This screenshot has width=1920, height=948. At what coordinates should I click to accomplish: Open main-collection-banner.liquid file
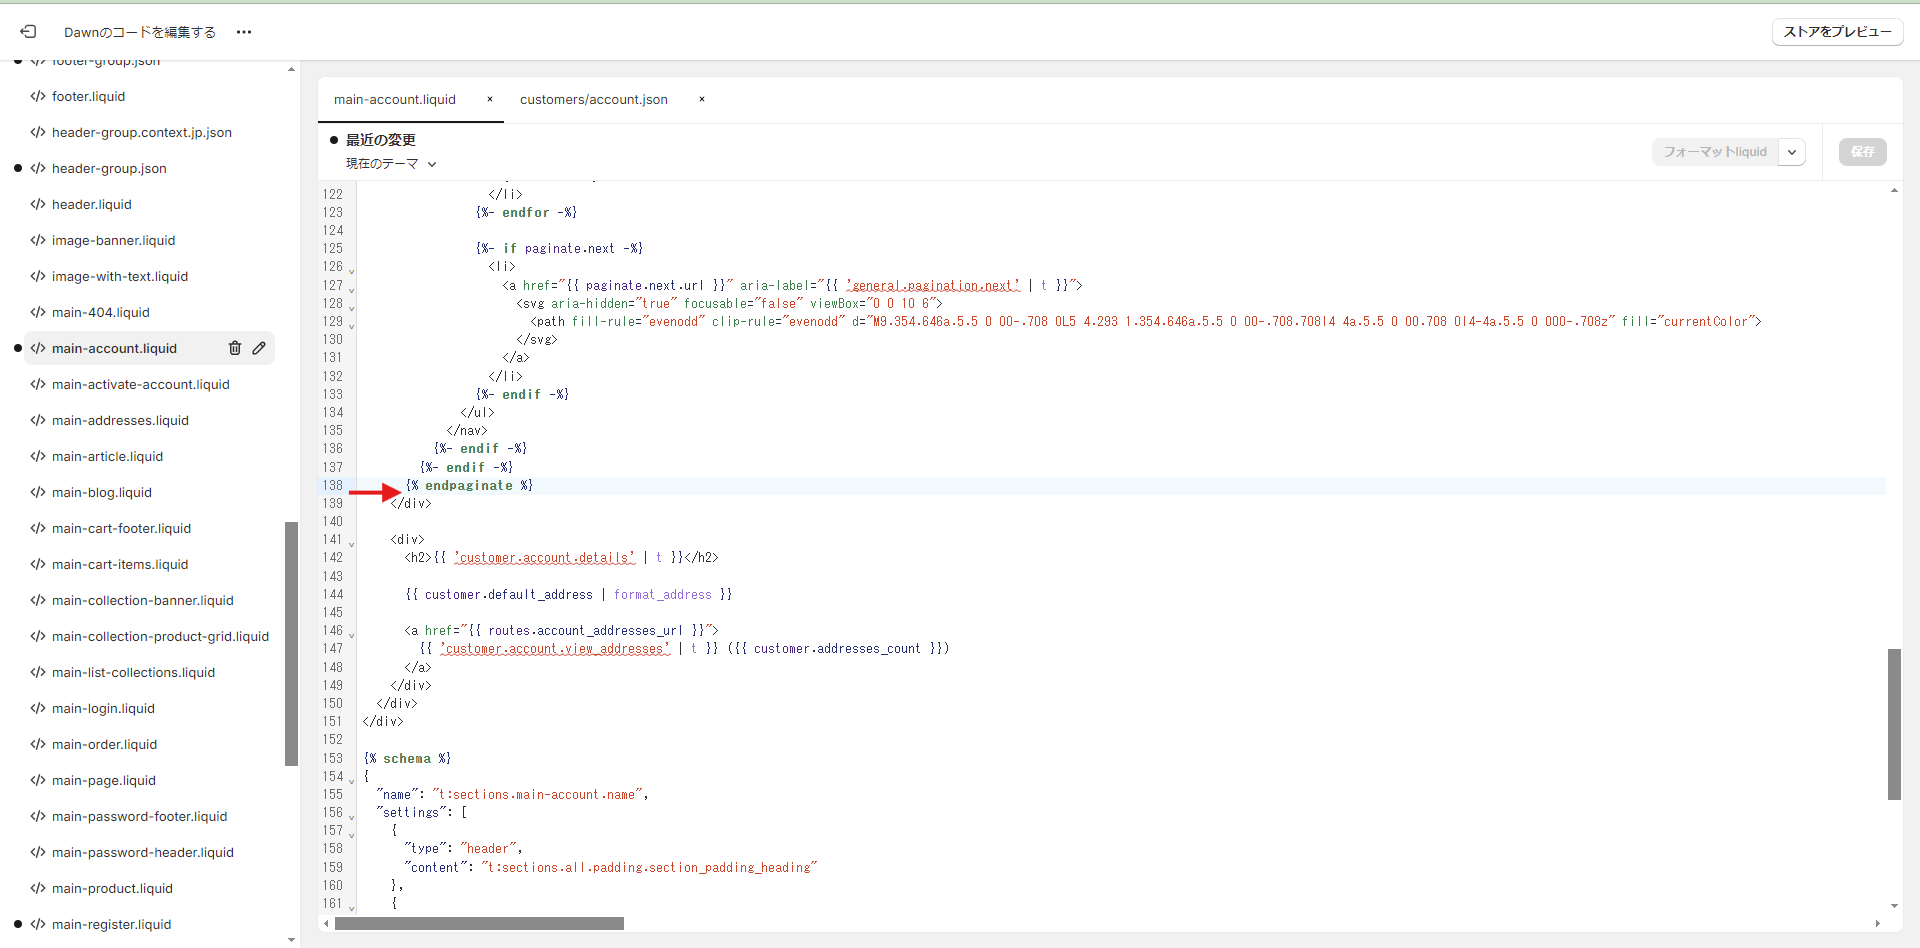[143, 600]
